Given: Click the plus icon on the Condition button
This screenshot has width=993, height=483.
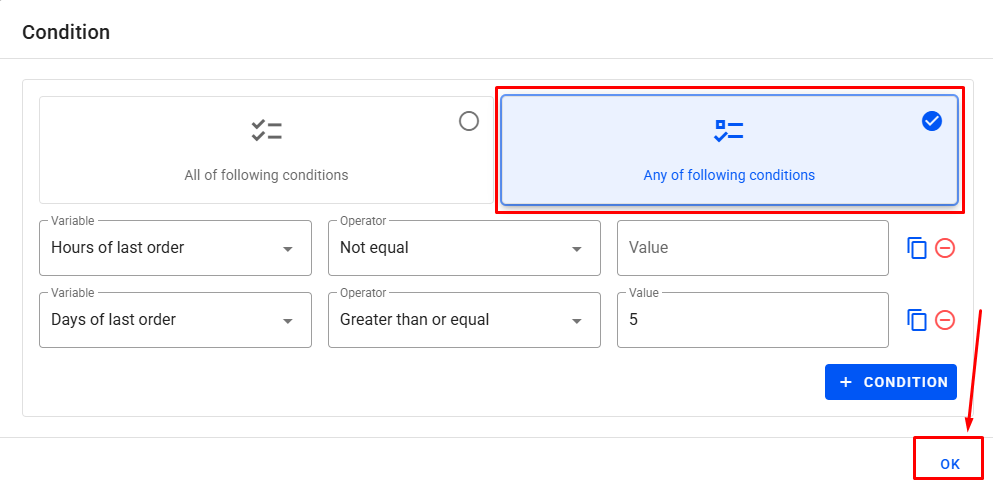Looking at the screenshot, I should pos(847,382).
